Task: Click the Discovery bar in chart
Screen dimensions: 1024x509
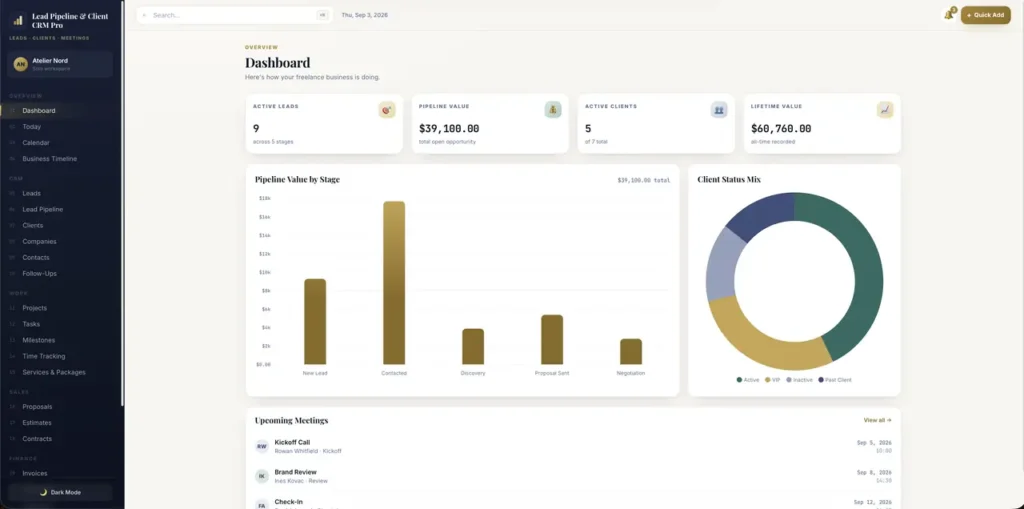Action: click(473, 346)
